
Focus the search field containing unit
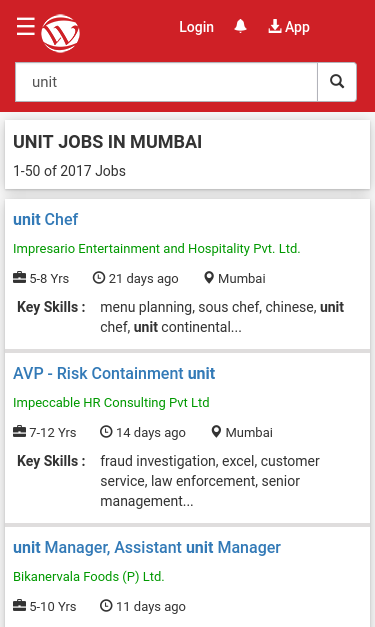[x=166, y=82]
